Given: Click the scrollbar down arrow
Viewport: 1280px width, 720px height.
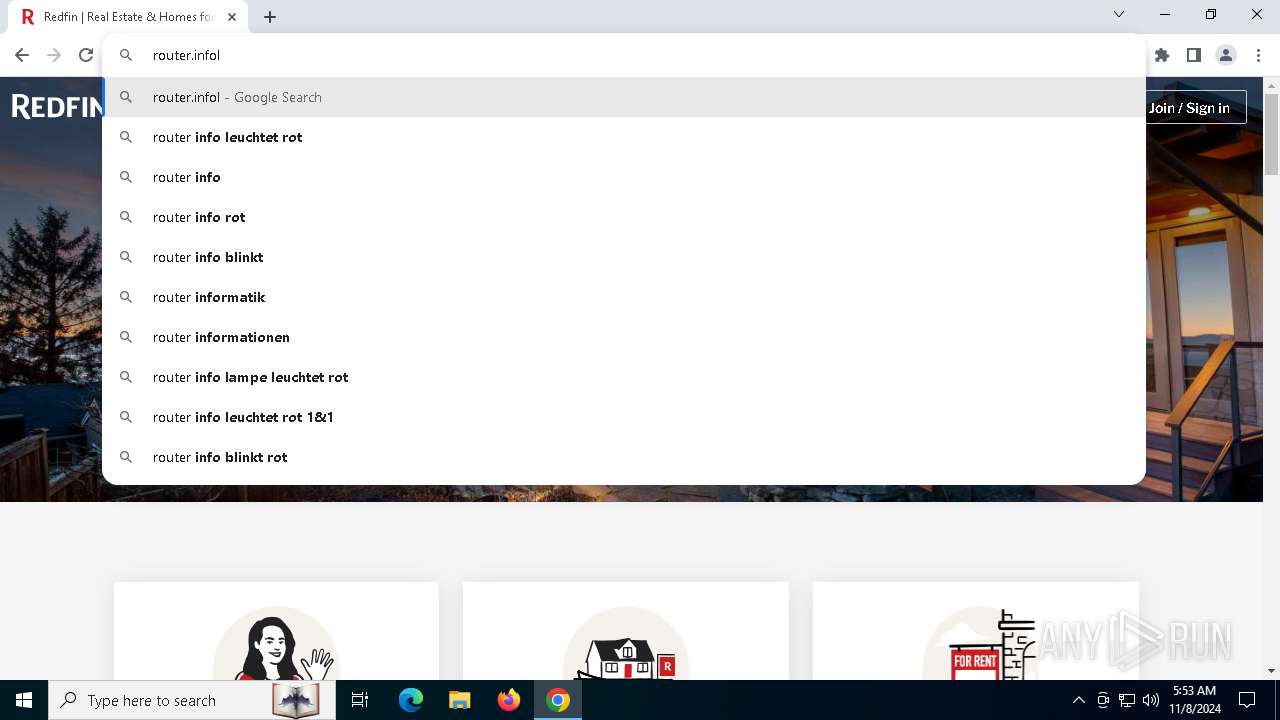Looking at the screenshot, I should click(1271, 671).
